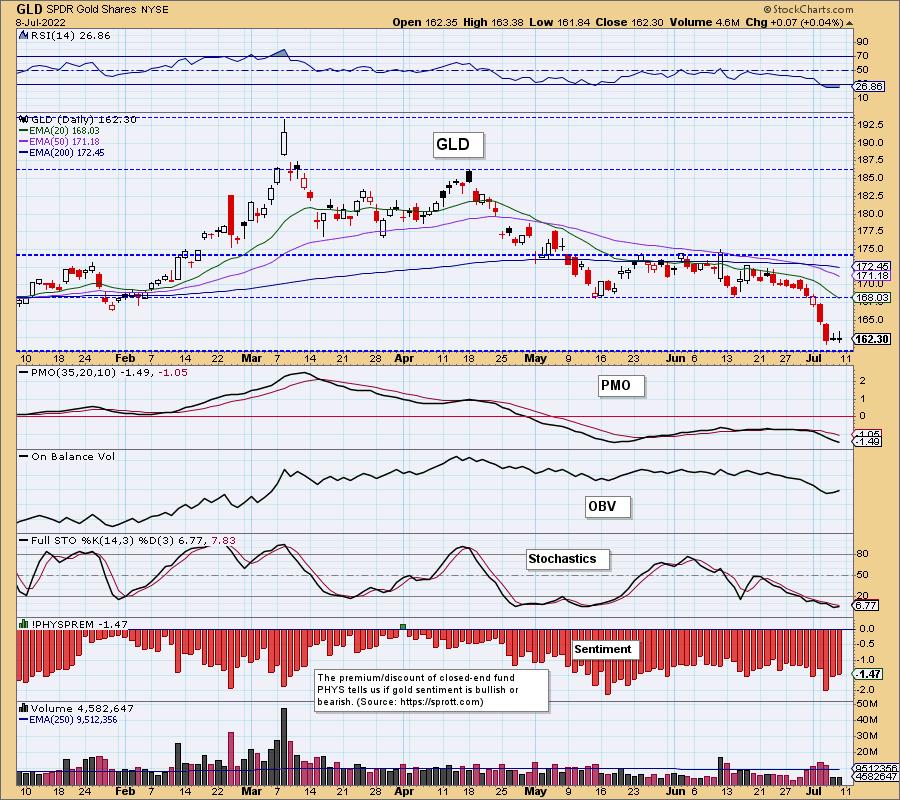This screenshot has width=900, height=800.
Task: Click the Chg +0.07 (+0.04%) value
Action: tap(794, 22)
